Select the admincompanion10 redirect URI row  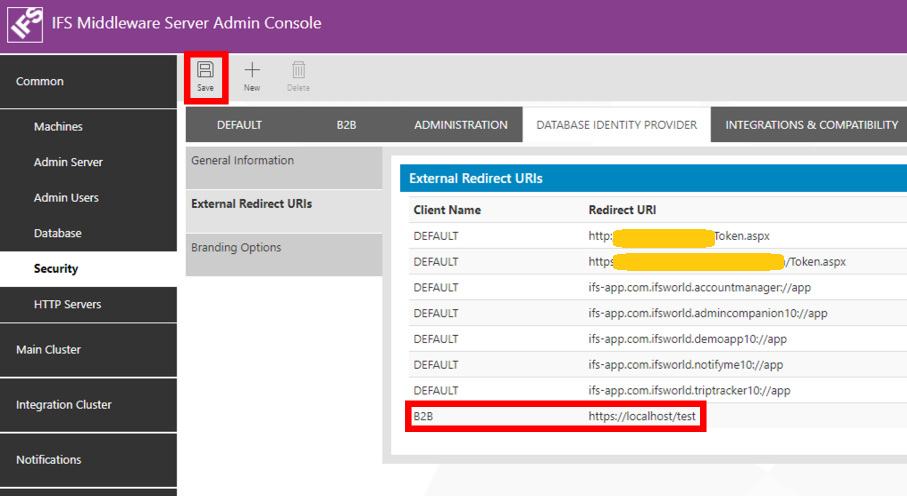tap(658, 313)
